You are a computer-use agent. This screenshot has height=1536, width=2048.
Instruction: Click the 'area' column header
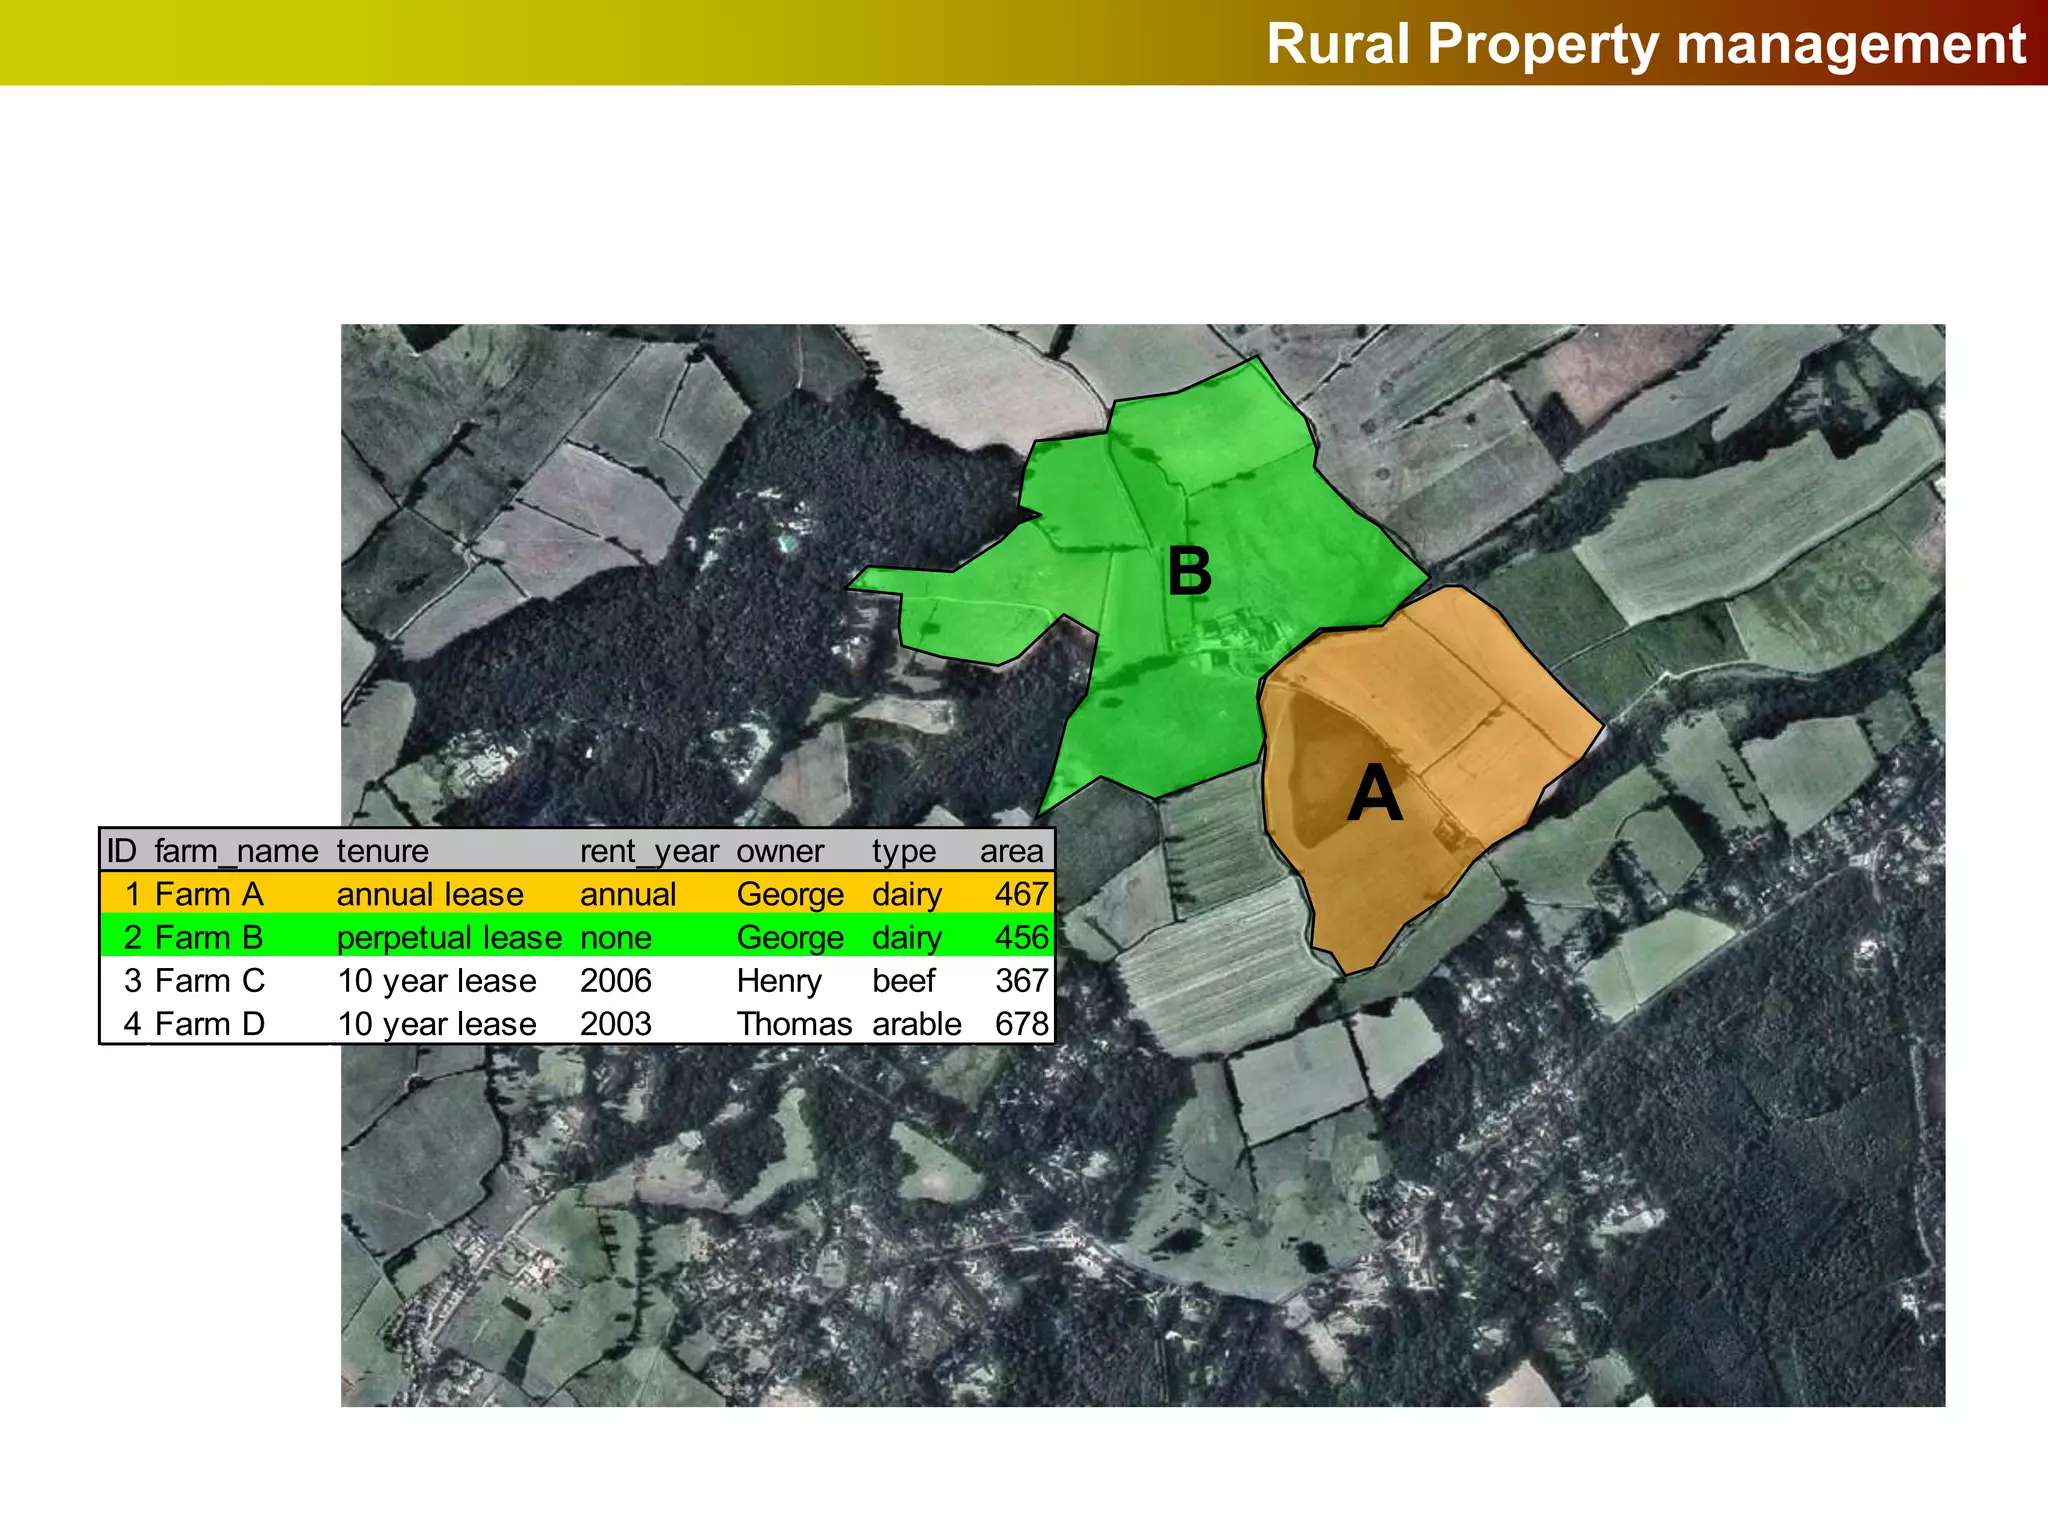(x=1011, y=852)
